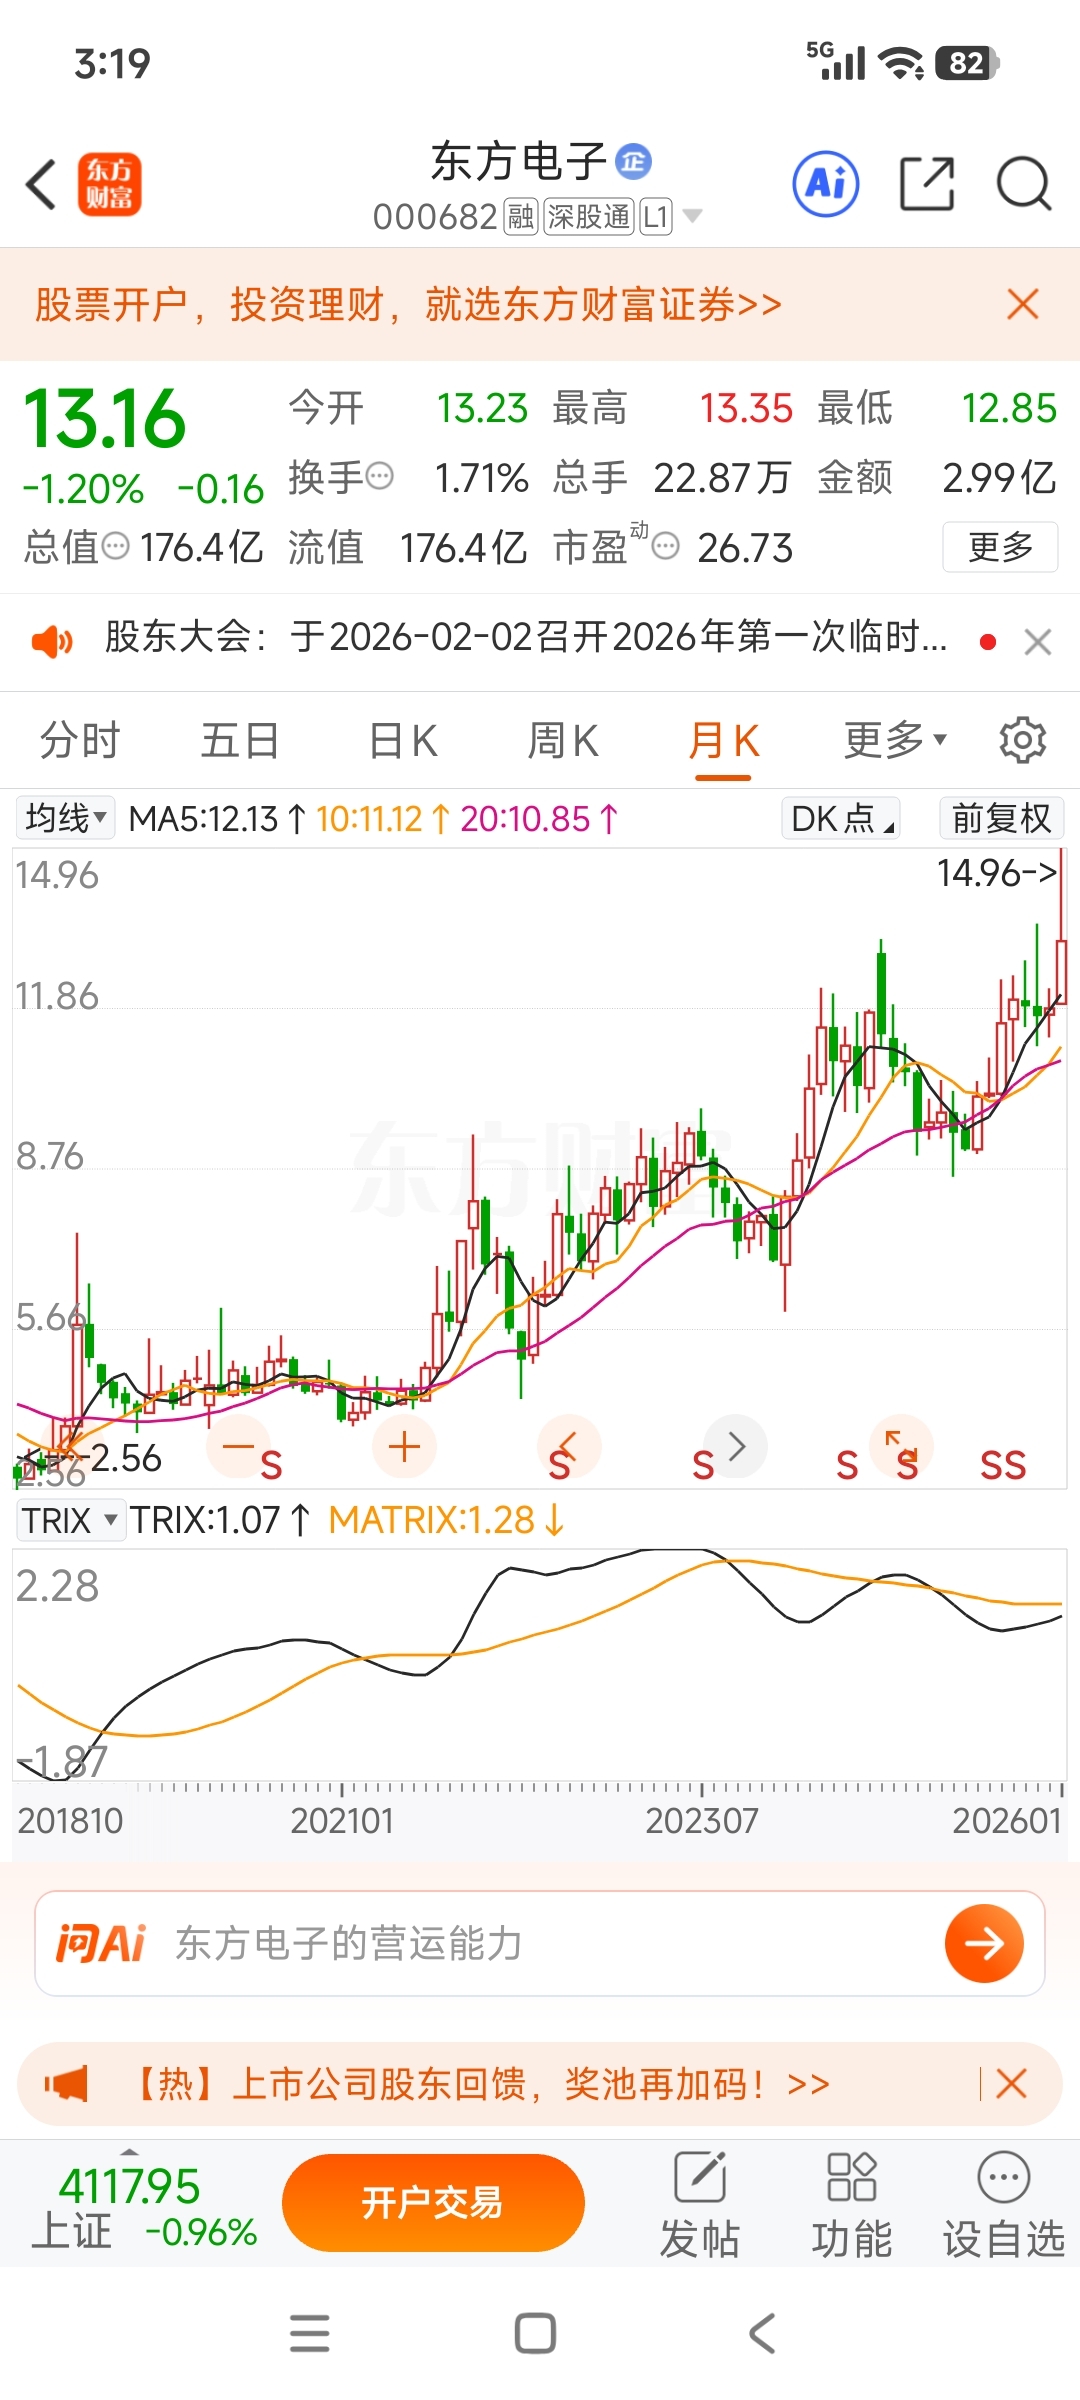Open the 东方财富 logo icon
The height and width of the screenshot is (2400, 1080).
(109, 185)
